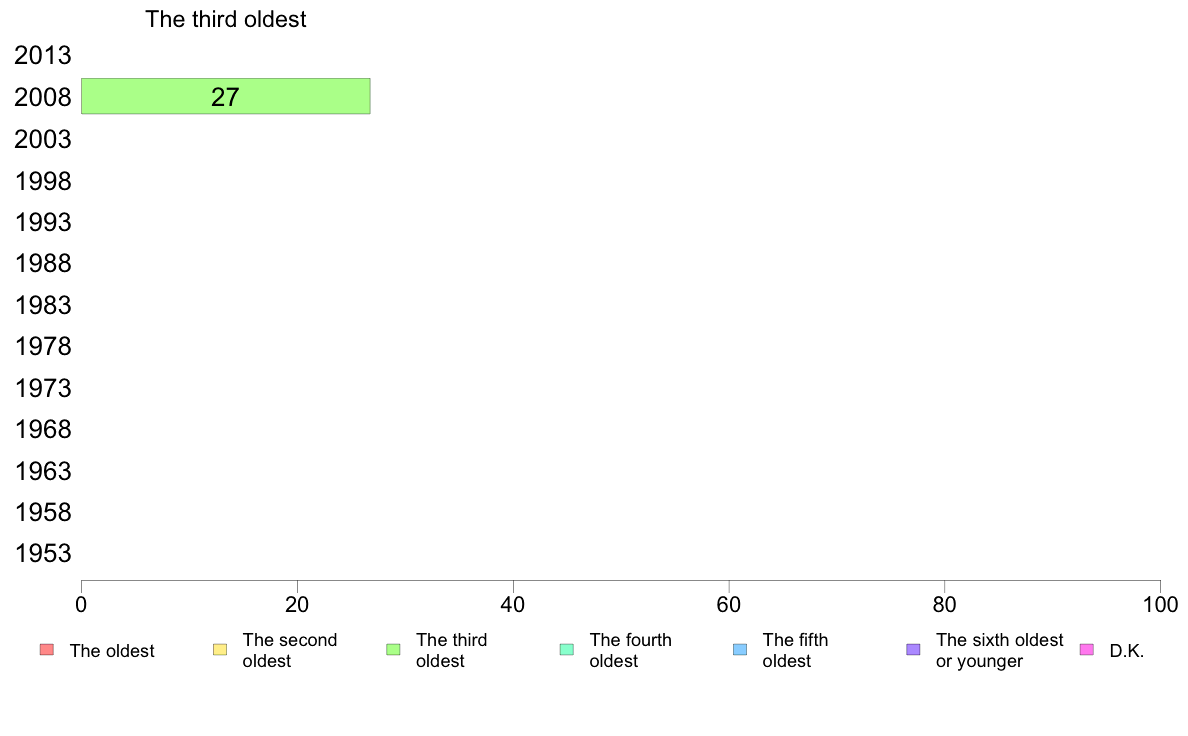Click the purple 'The sixth oldest or younger' swatch
Screen dimensions: 1188x736
point(914,650)
